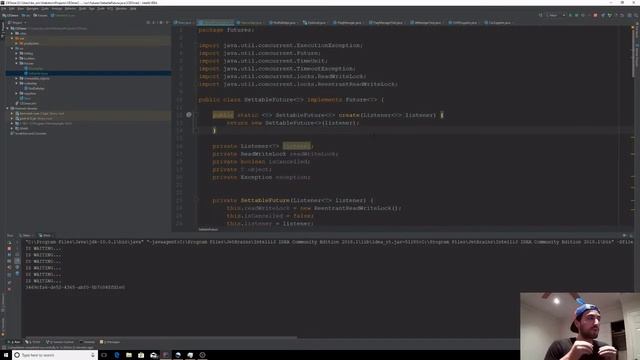Click the webcam video thumbnail
This screenshot has height=360, width=640.
(x=580, y=326)
